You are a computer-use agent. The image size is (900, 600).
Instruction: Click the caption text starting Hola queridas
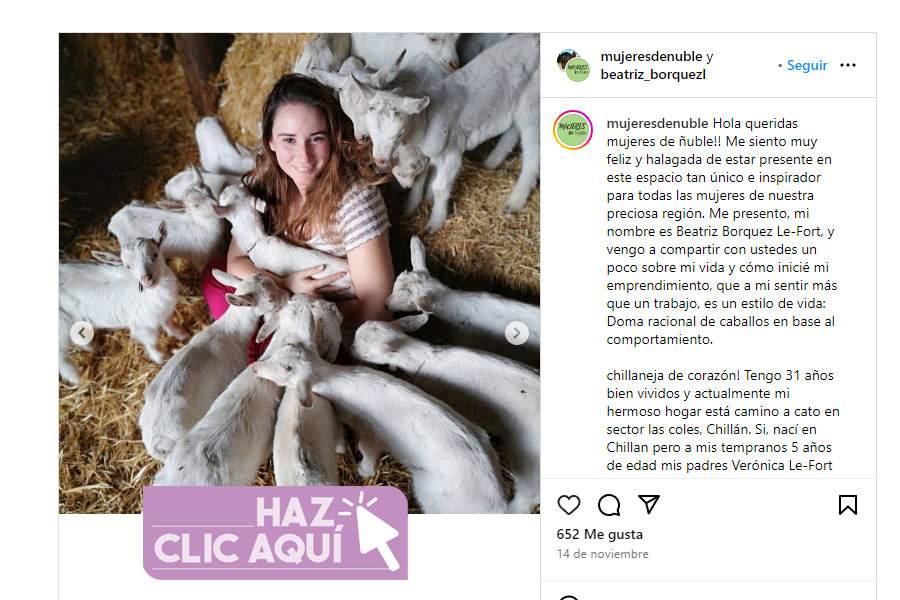722,231
